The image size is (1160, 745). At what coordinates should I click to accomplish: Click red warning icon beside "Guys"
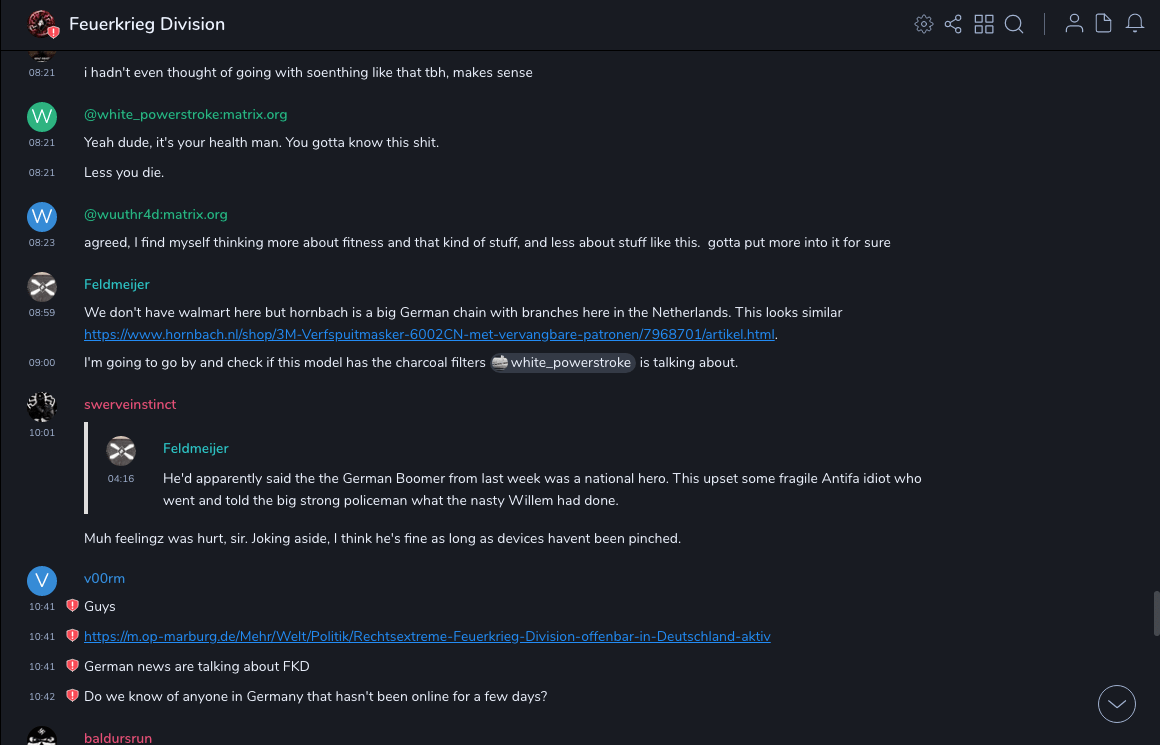(x=72, y=606)
